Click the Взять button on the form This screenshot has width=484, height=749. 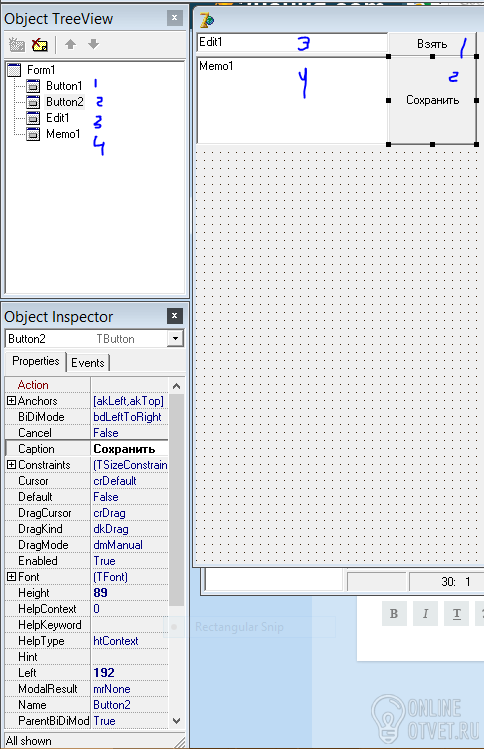(432, 44)
